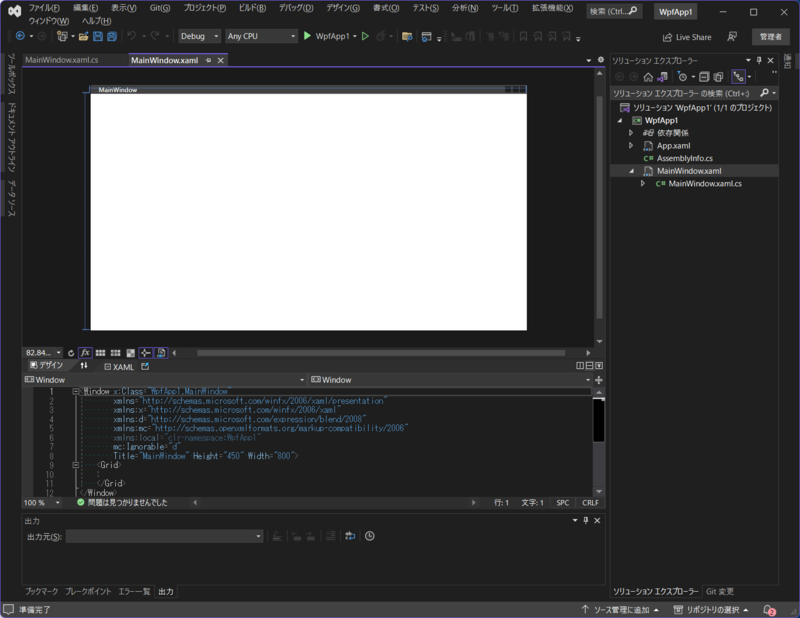Switch to デザイン tab

46,365
